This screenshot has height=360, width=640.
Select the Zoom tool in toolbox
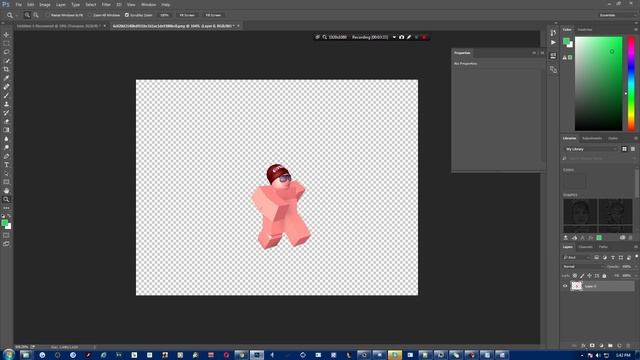click(x=6, y=199)
